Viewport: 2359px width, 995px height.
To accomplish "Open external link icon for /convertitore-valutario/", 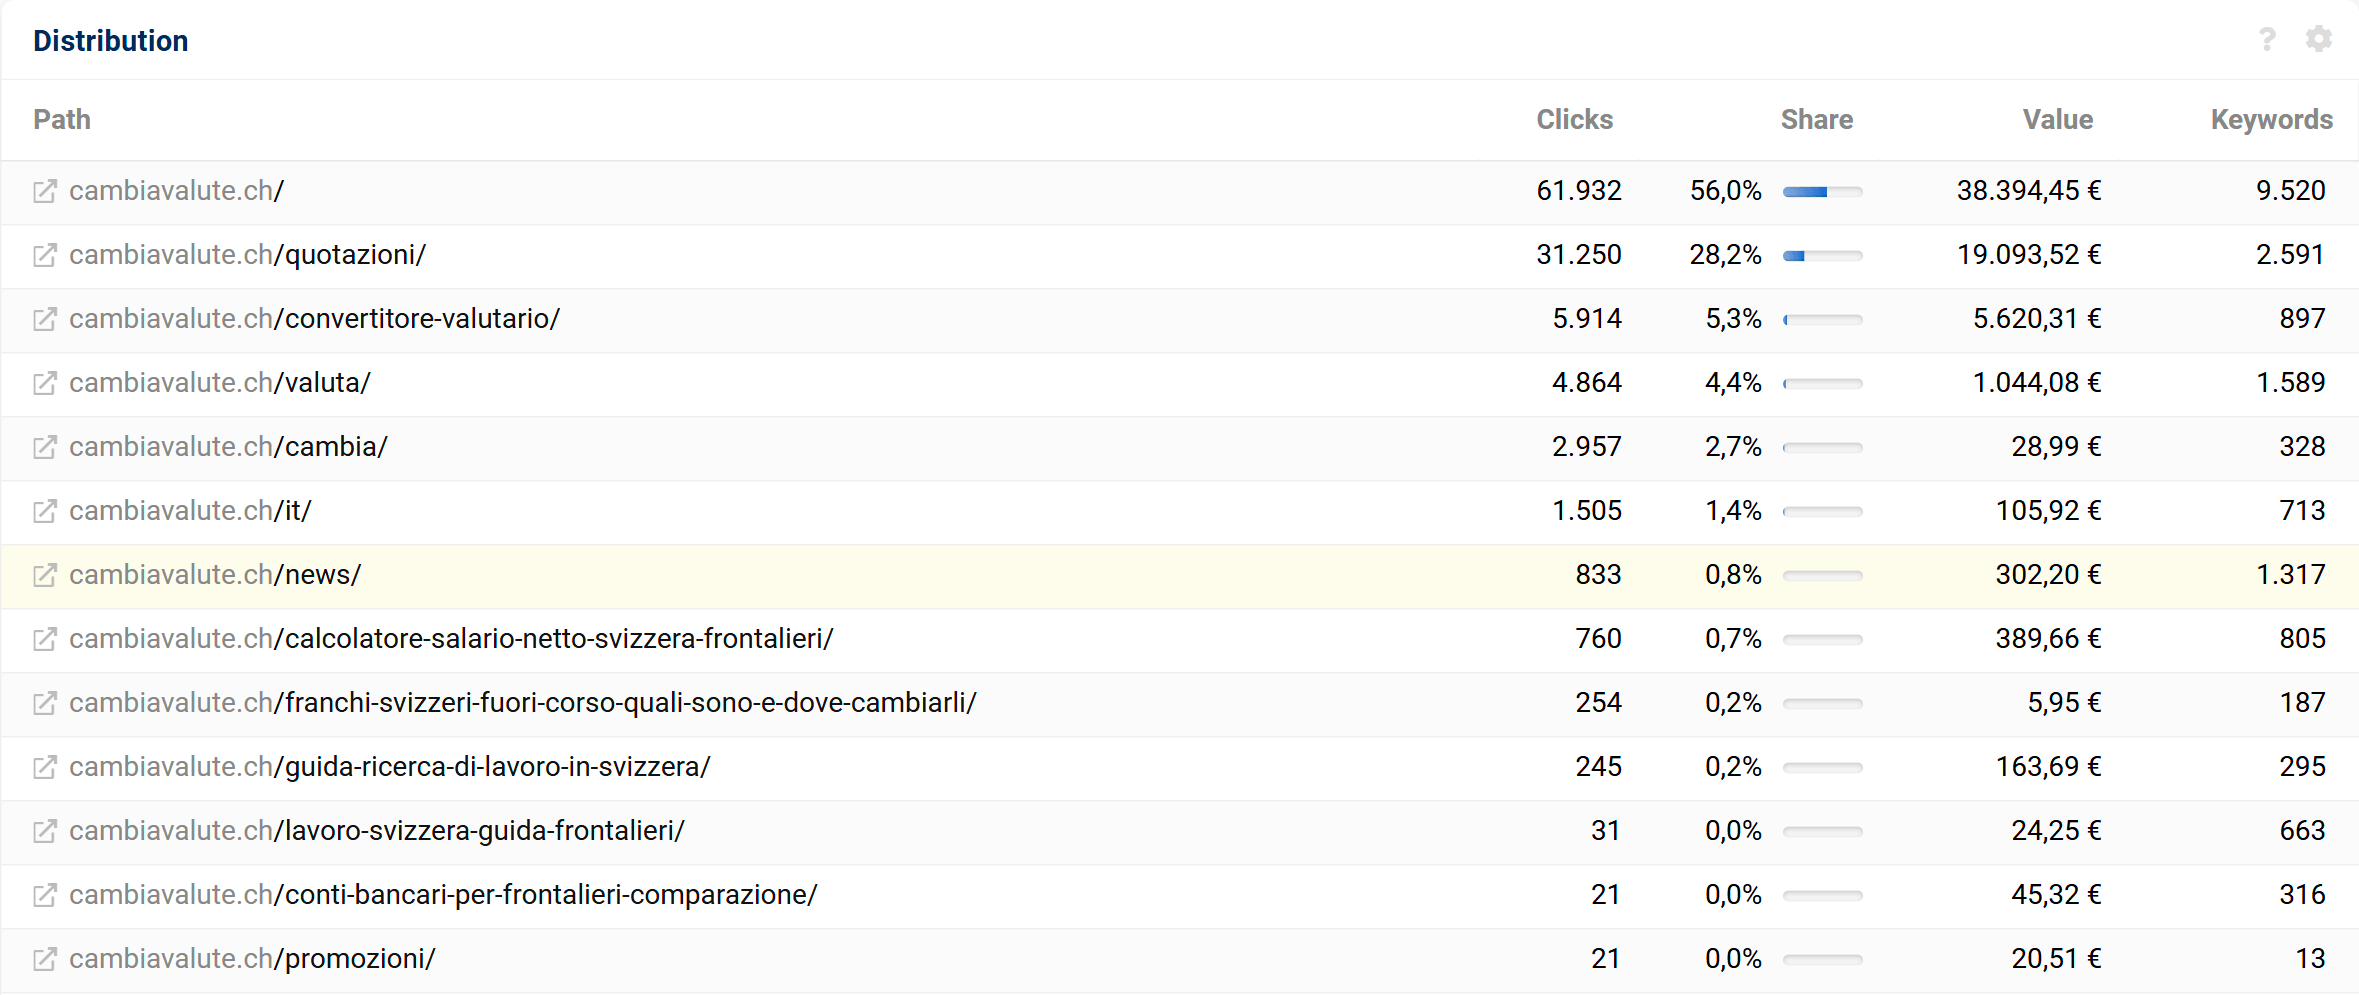I will pyautogui.click(x=45, y=319).
